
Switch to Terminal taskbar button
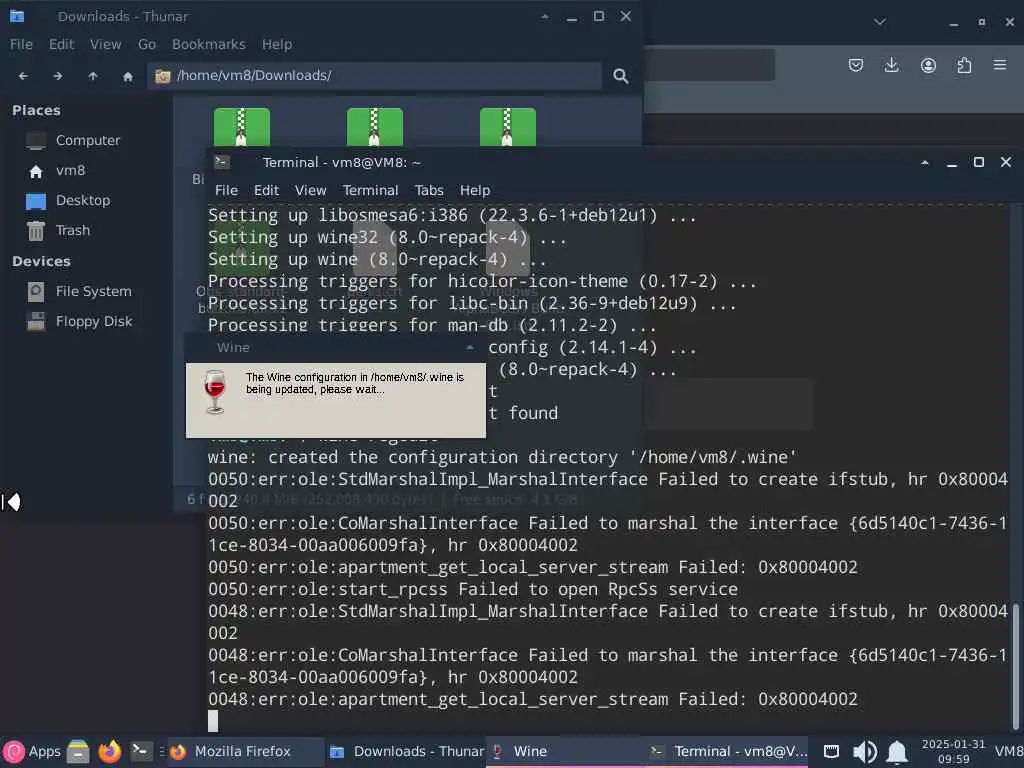pyautogui.click(x=727, y=752)
